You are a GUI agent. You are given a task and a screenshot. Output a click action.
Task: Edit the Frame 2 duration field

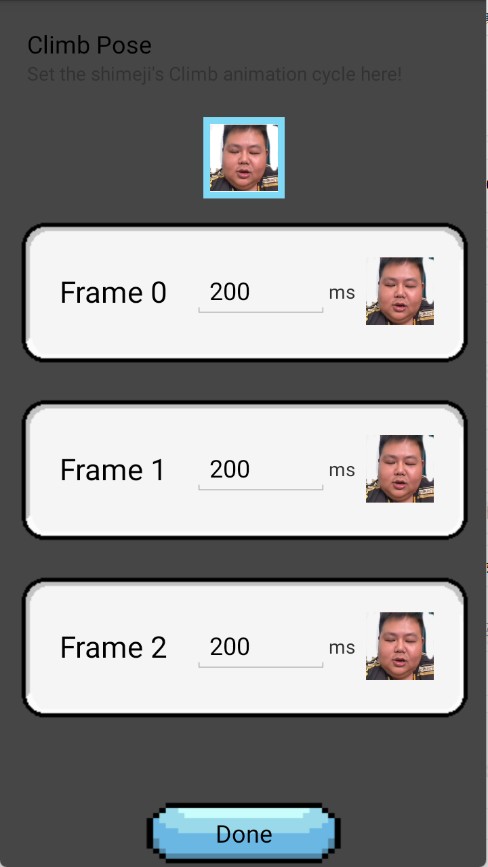click(x=260, y=648)
